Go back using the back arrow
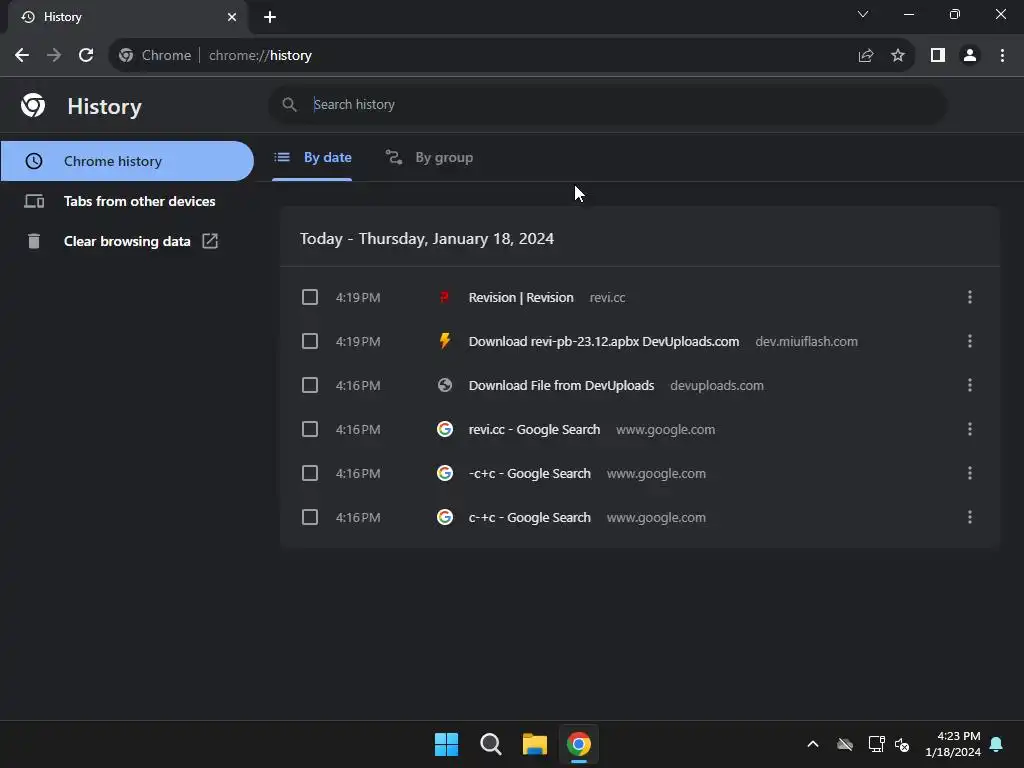This screenshot has height=768, width=1024. click(22, 56)
